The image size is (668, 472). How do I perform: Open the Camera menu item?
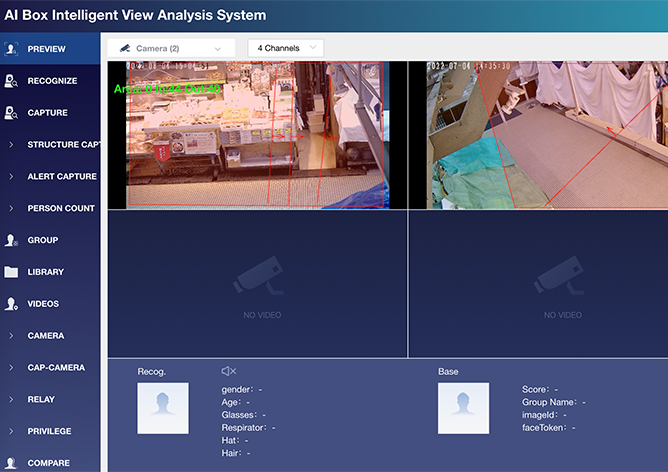pos(46,336)
